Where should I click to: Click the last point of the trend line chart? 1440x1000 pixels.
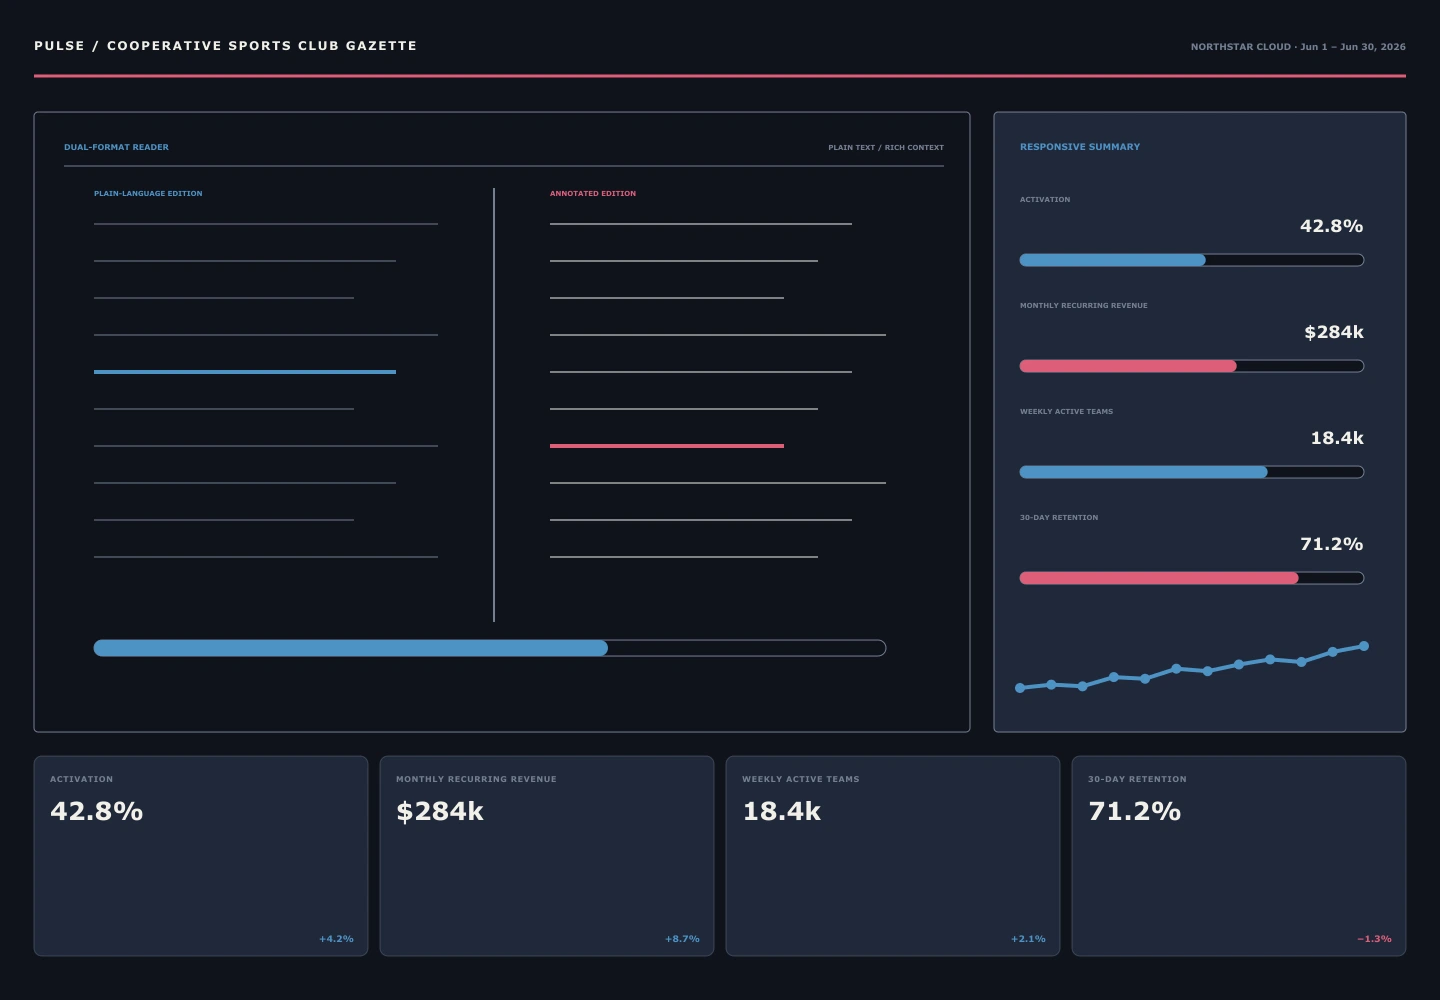[1364, 646]
